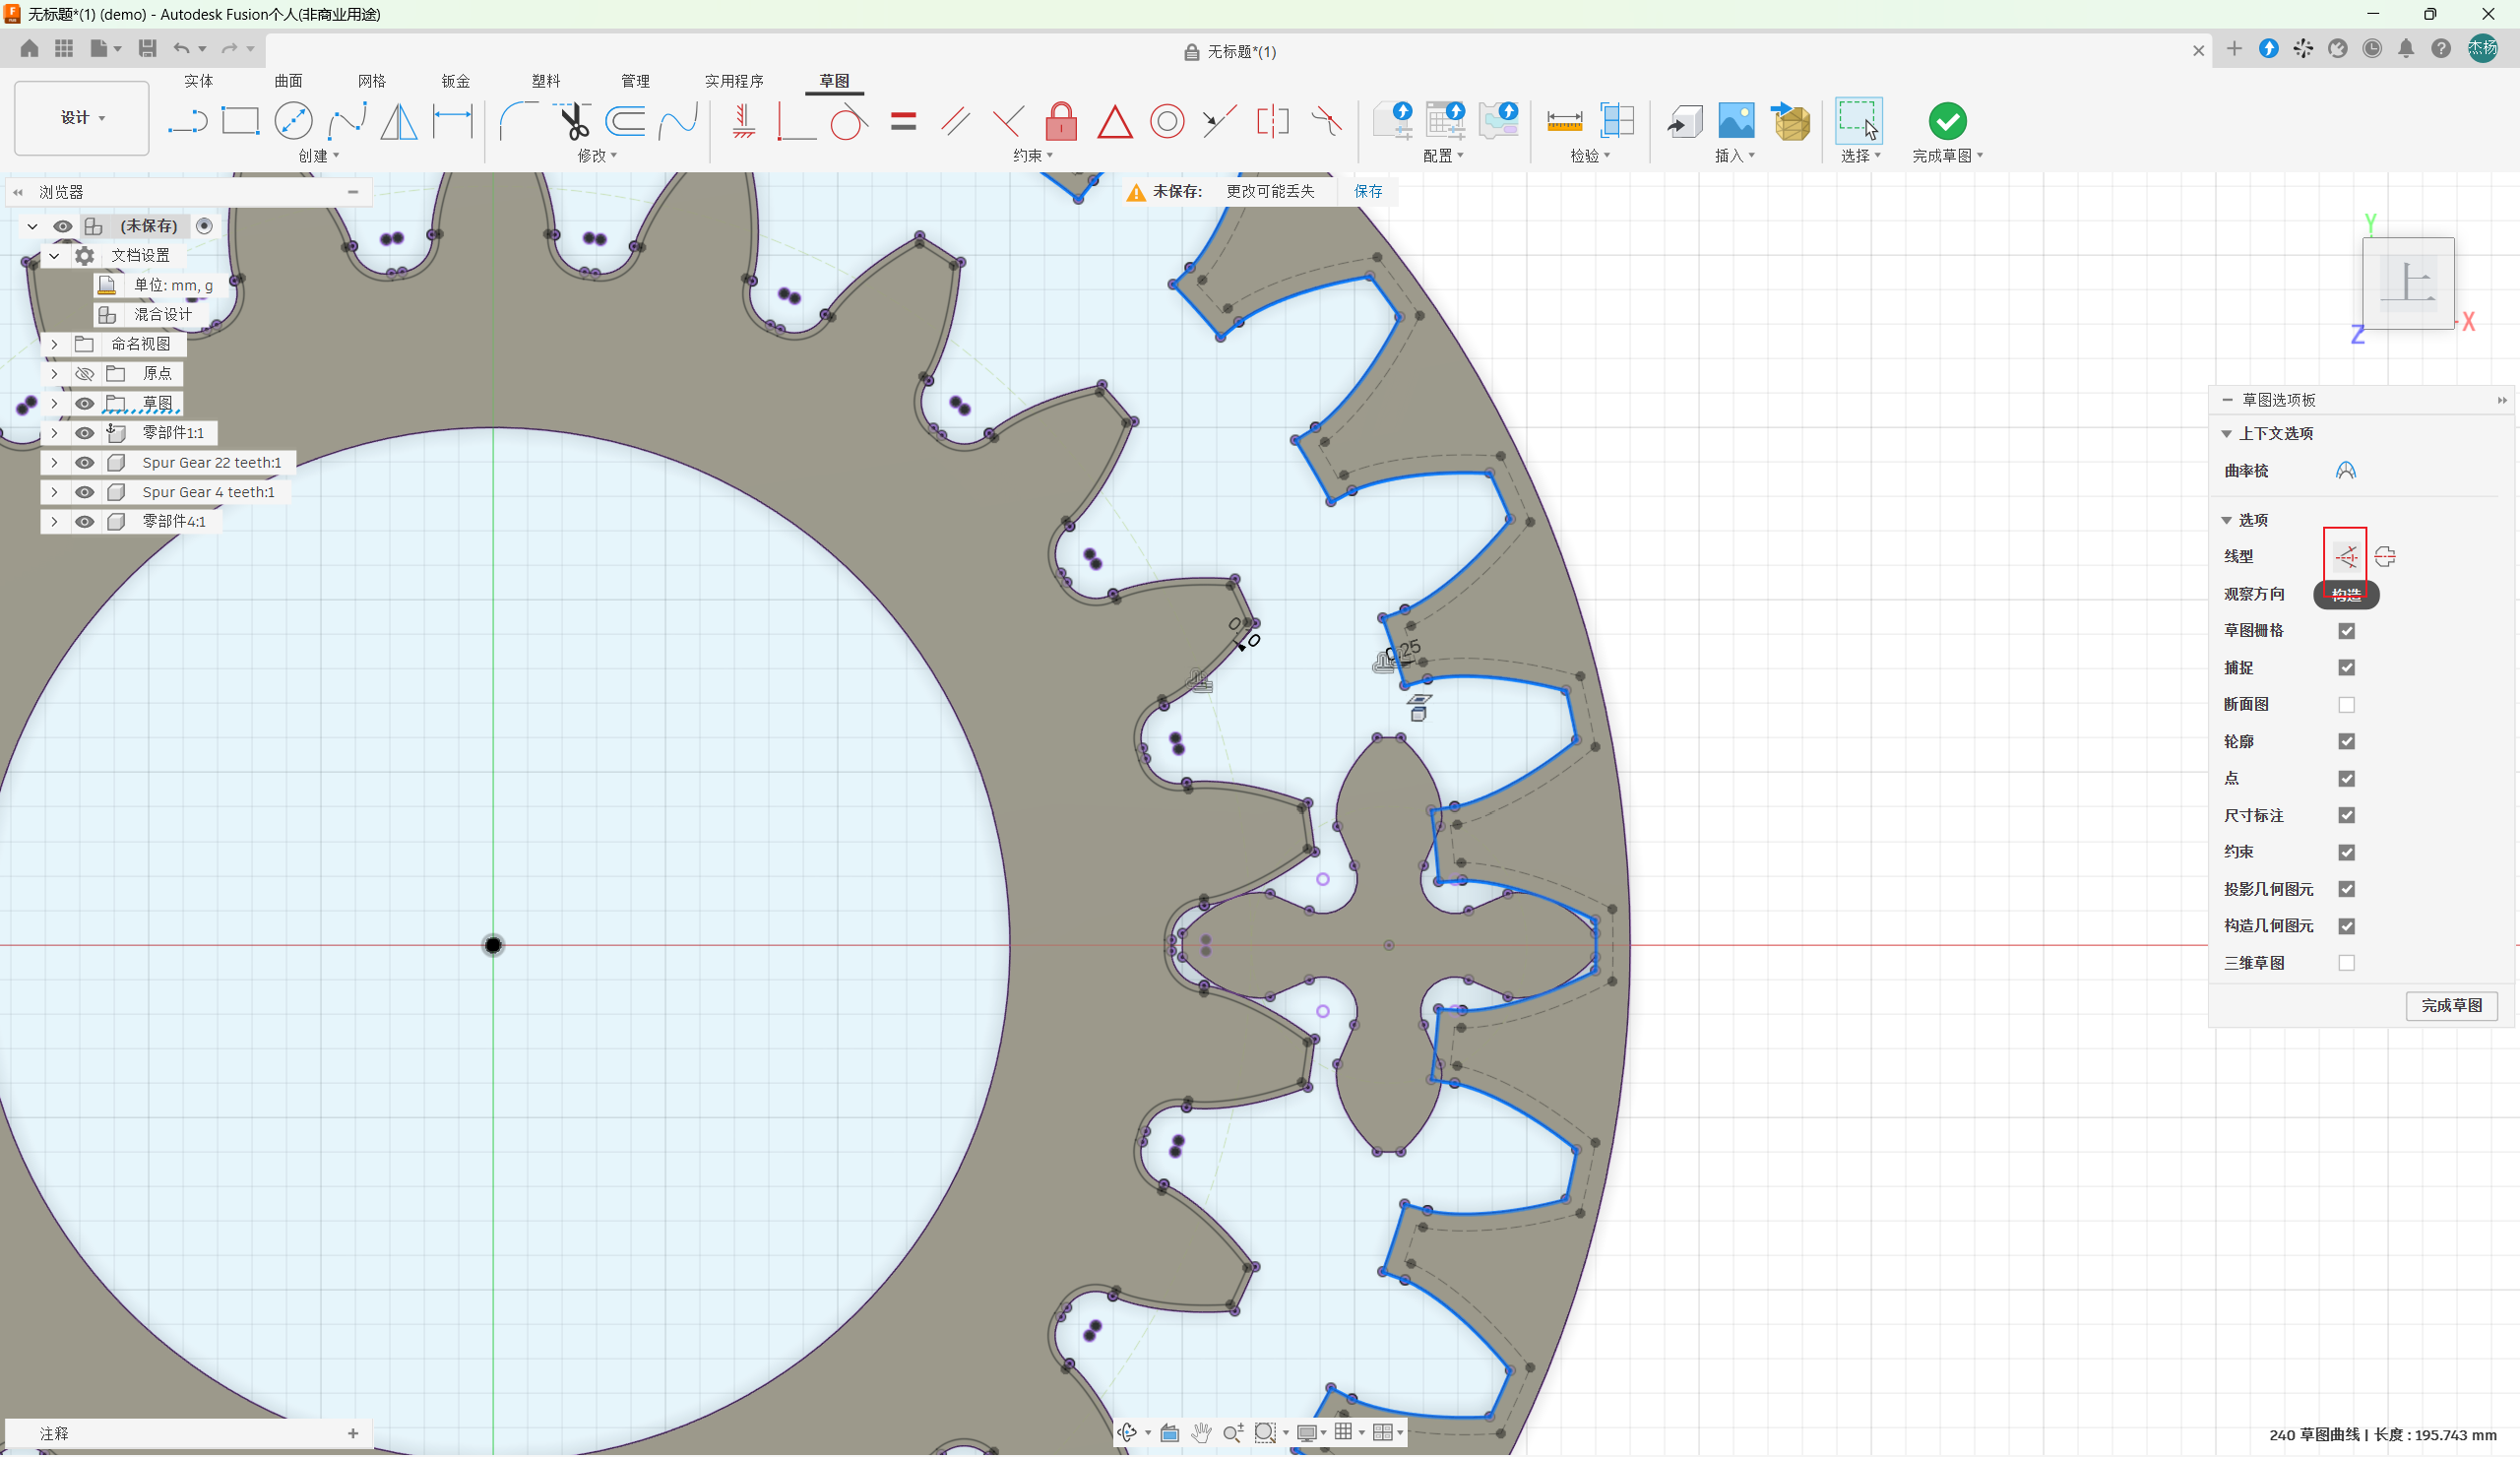
Task: Enable the 3D Sketch (三维草图) checkbox
Action: pos(2346,963)
